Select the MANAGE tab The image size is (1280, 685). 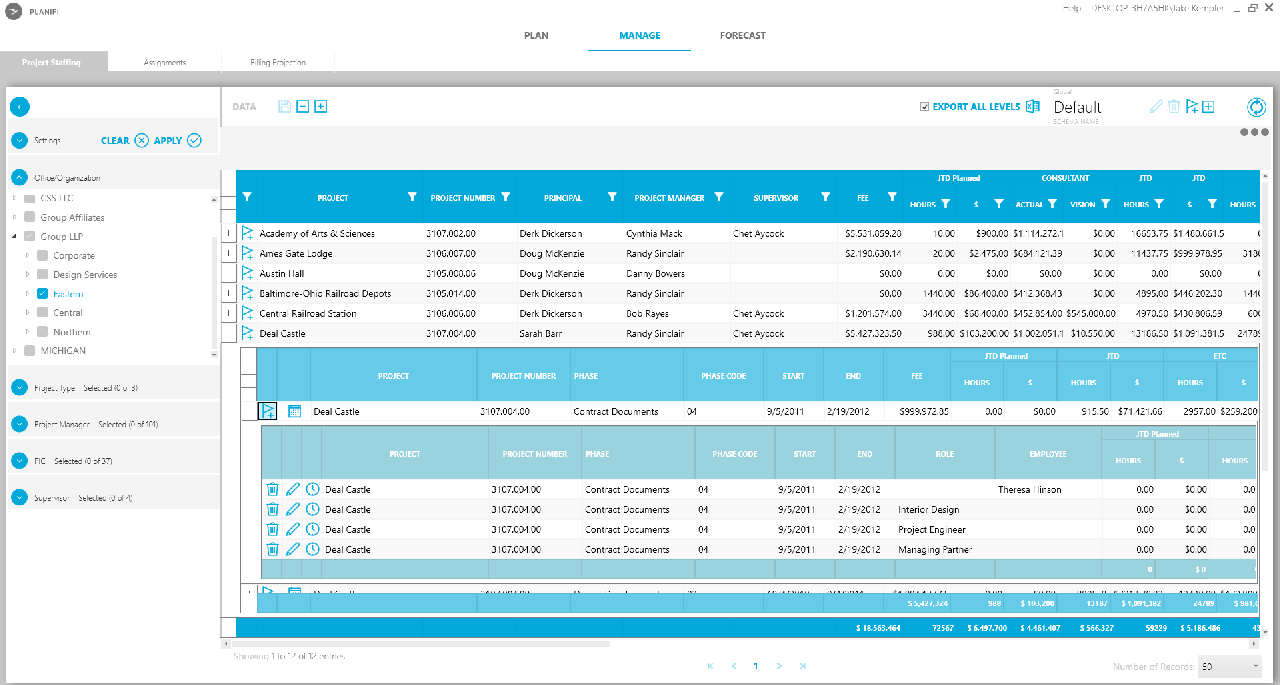(x=640, y=36)
